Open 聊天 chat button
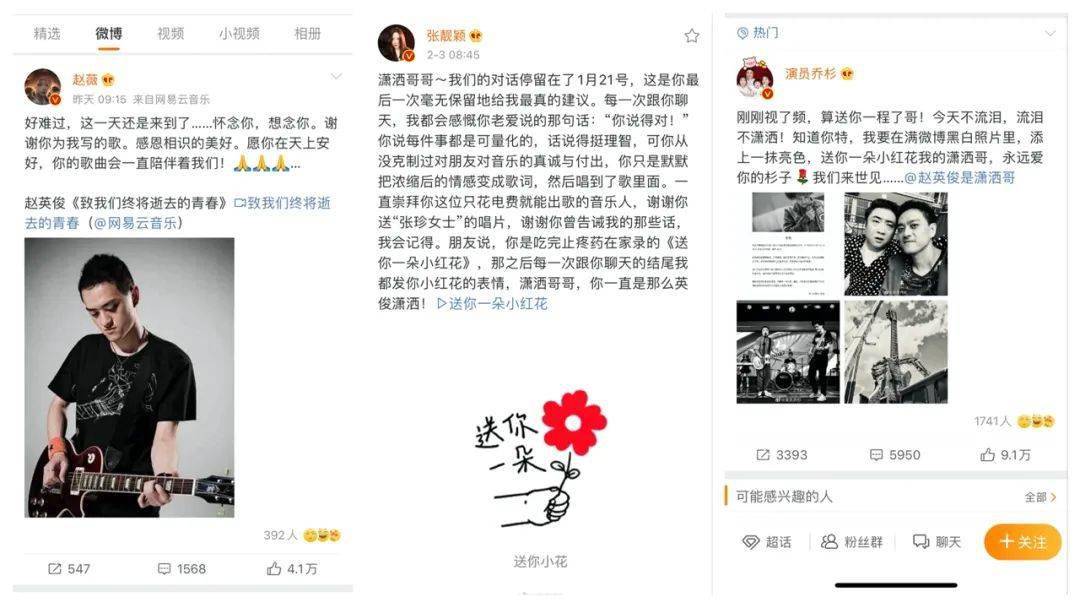The image size is (1080, 608). pyautogui.click(x=937, y=542)
